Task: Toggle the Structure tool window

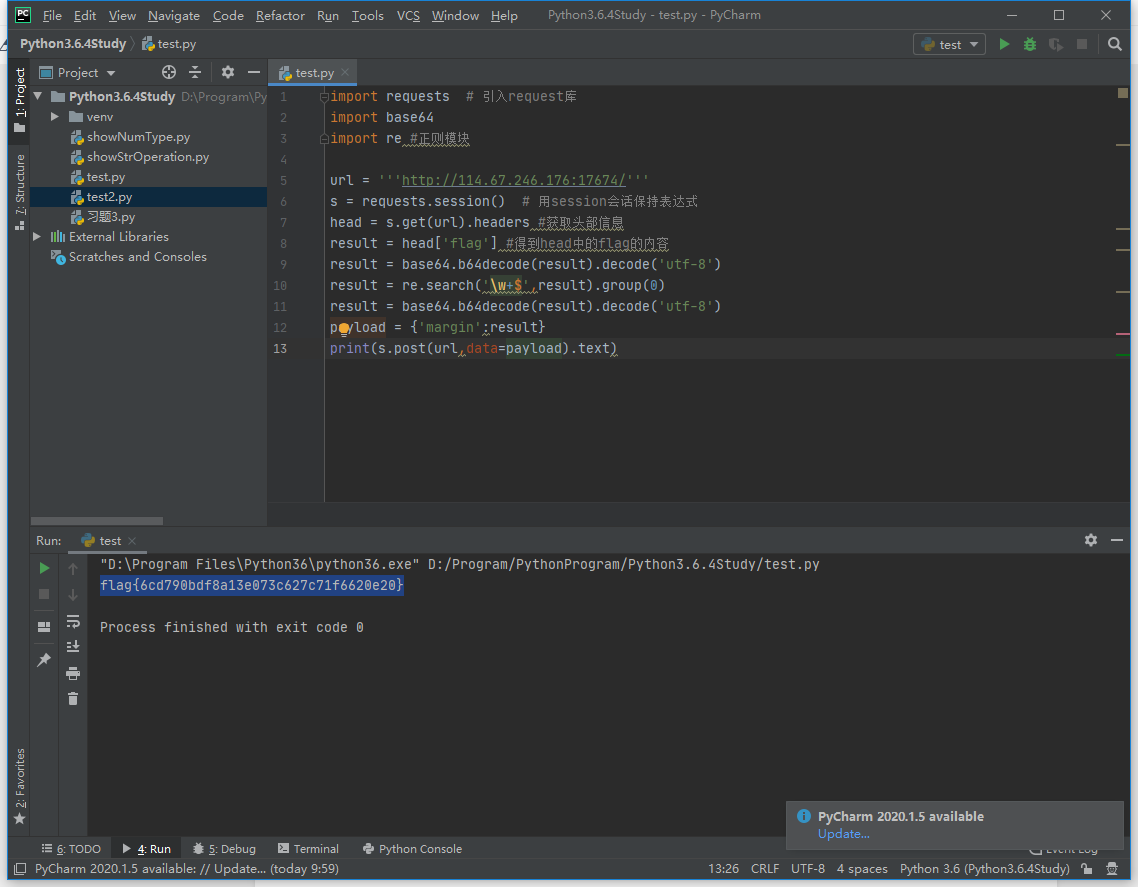Action: coord(19,190)
